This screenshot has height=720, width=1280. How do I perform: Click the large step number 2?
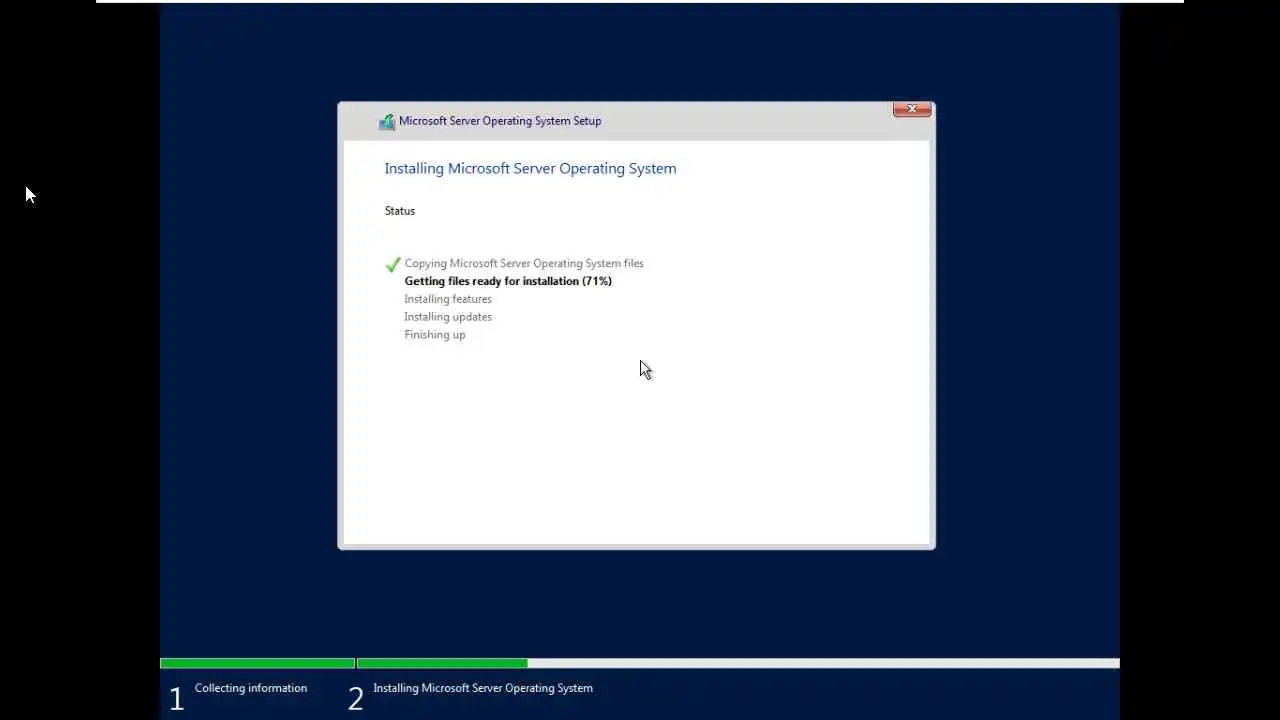pyautogui.click(x=355, y=699)
